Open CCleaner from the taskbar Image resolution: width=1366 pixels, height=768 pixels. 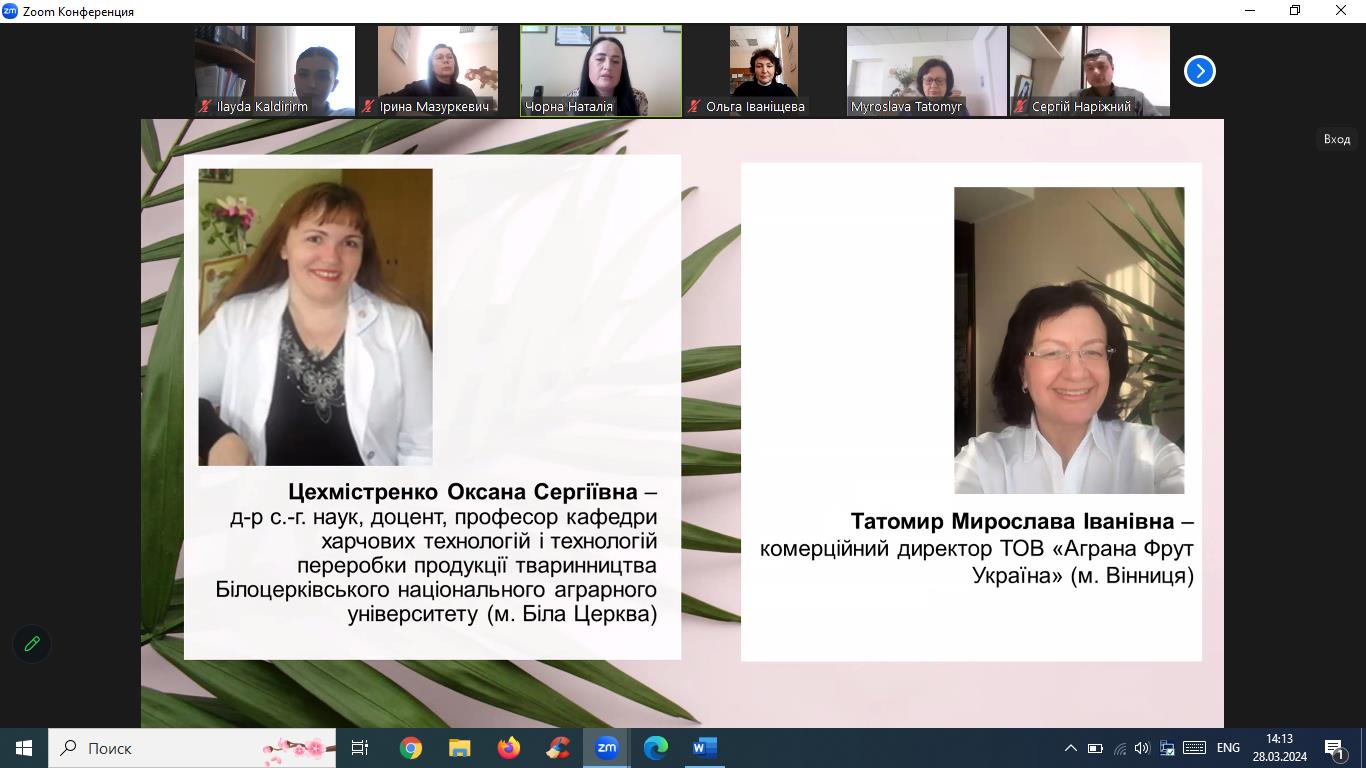(558, 748)
